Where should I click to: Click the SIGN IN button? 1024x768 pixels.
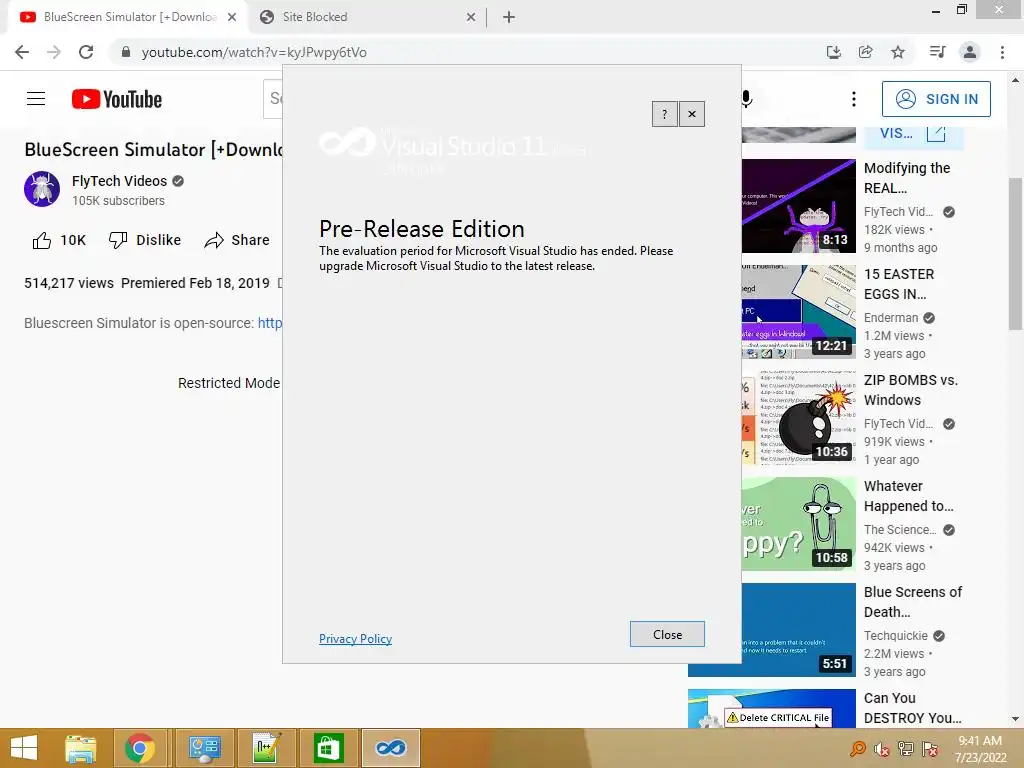(x=936, y=99)
